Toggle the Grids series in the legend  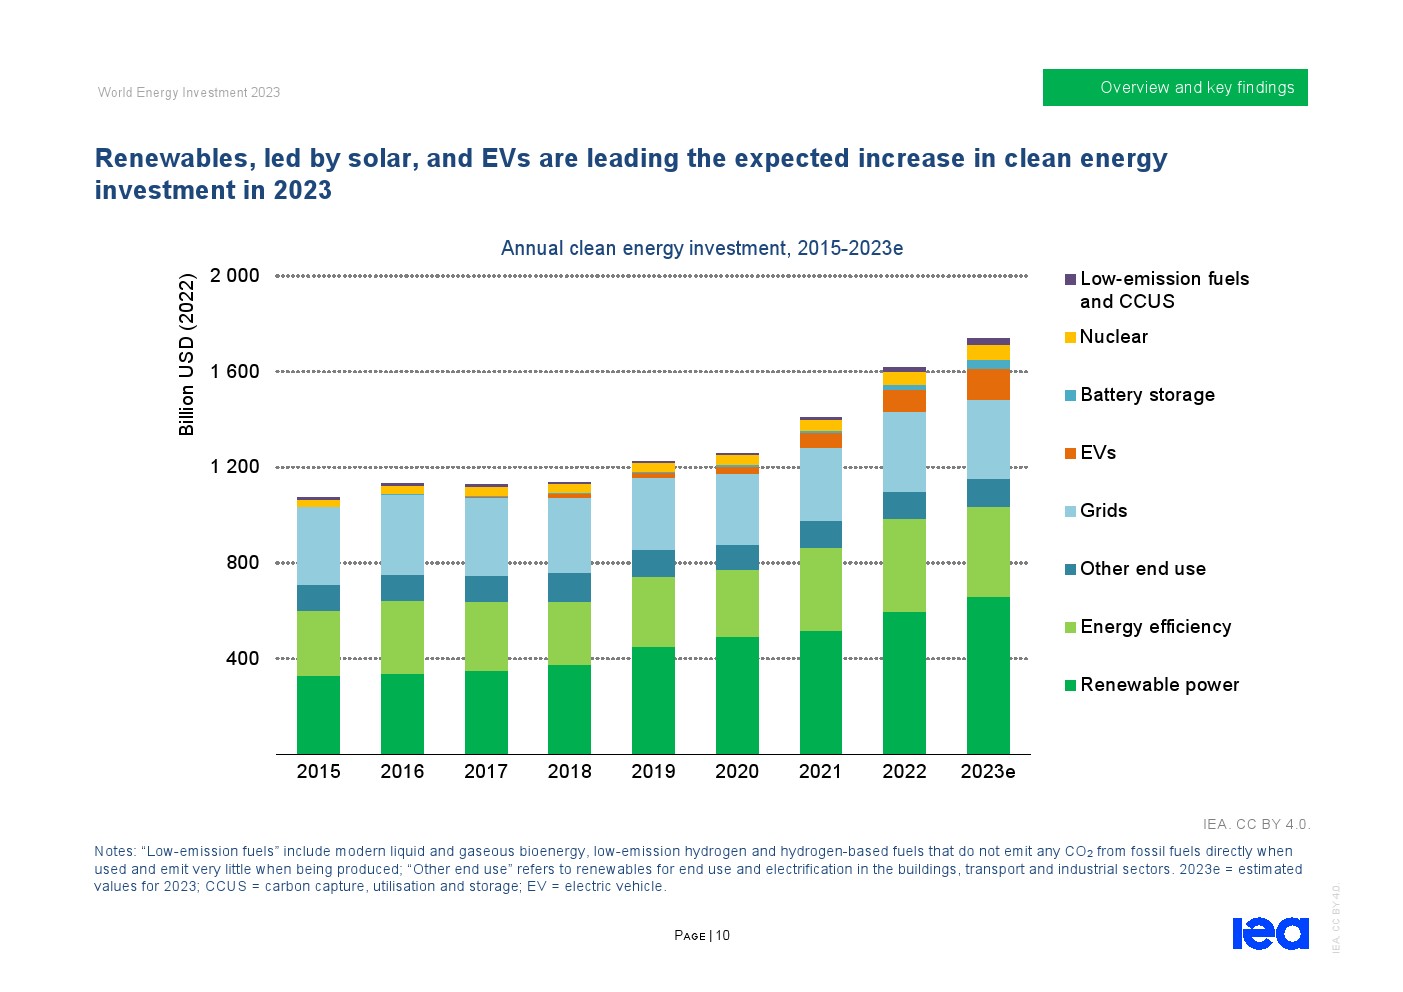pos(1070,511)
